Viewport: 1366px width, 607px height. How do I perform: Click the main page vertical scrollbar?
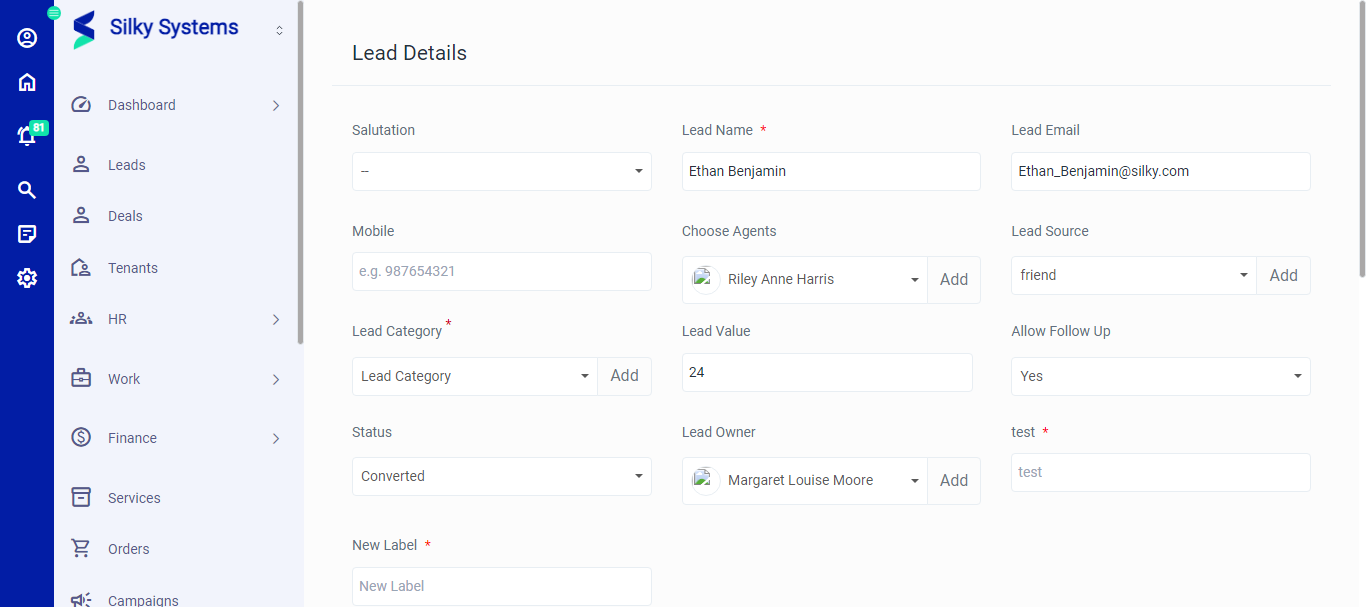tap(1360, 140)
